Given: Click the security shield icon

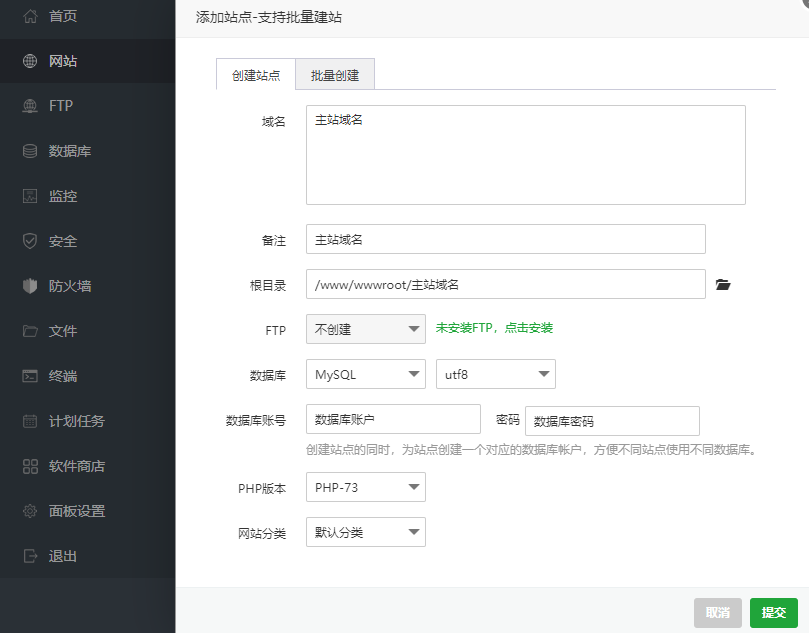Looking at the screenshot, I should [x=30, y=241].
